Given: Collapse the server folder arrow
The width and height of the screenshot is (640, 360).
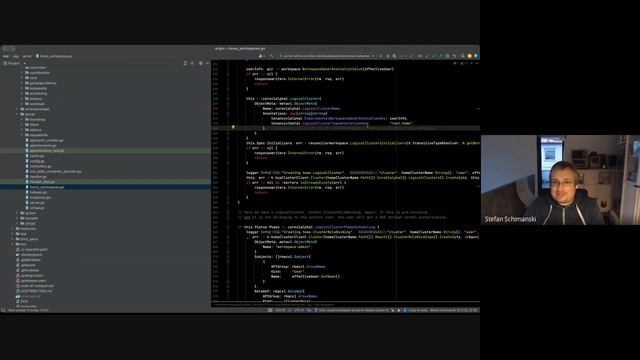Looking at the screenshot, I should 18,114.
